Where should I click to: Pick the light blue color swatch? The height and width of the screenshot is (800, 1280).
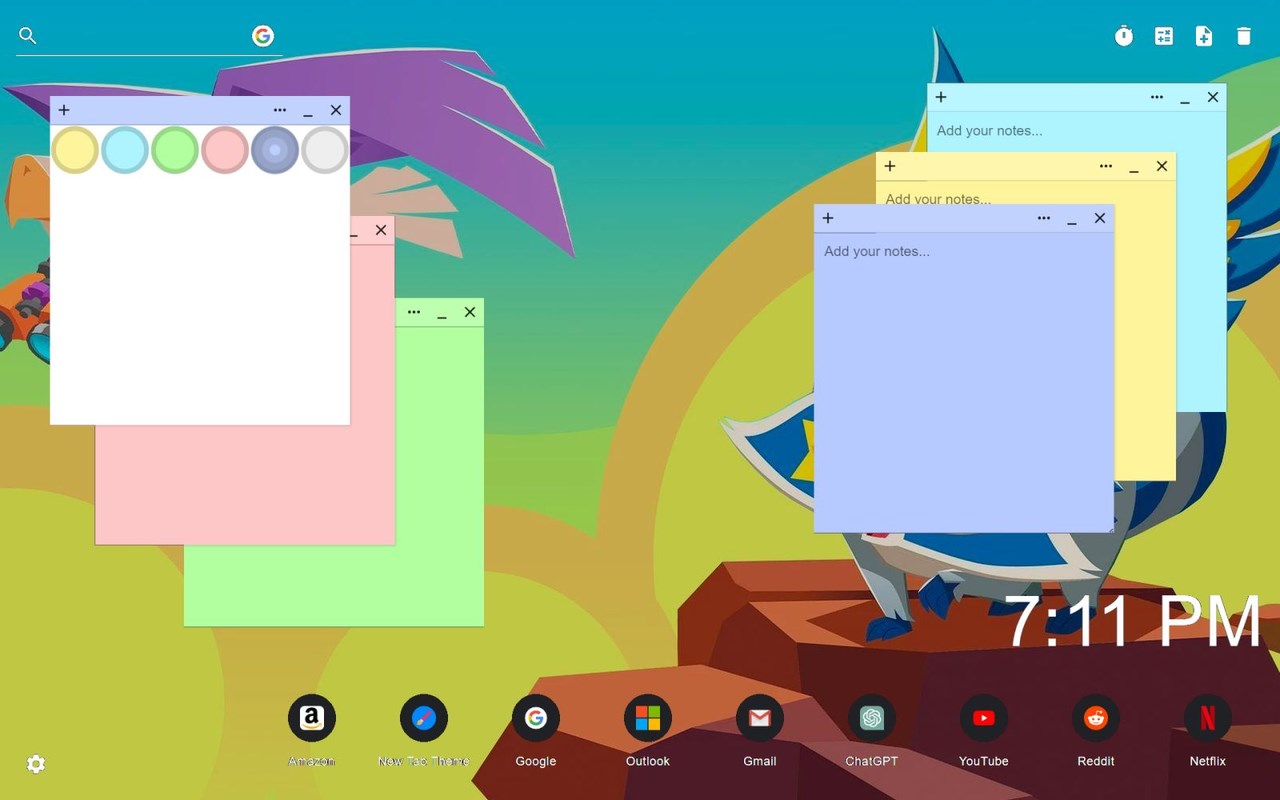click(x=125, y=150)
